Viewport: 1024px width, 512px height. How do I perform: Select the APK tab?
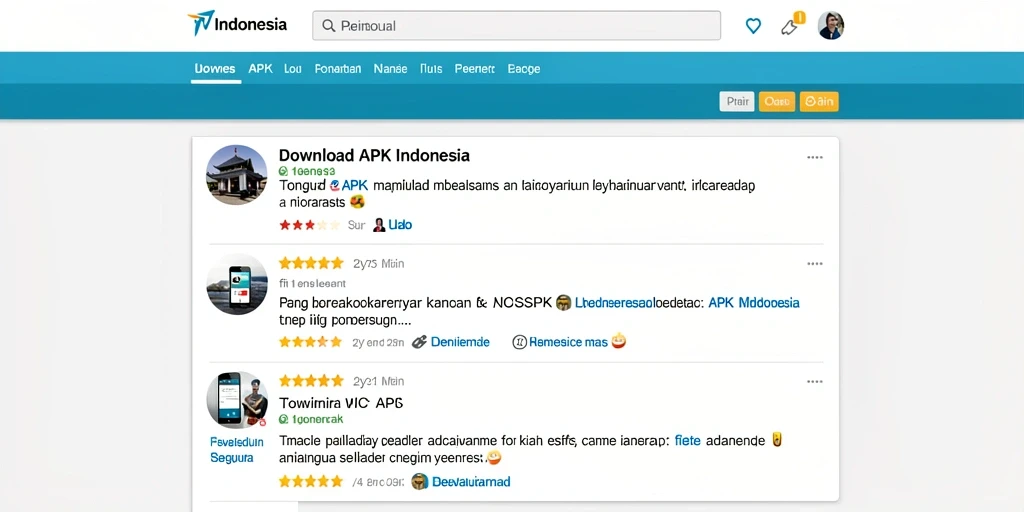tap(261, 68)
